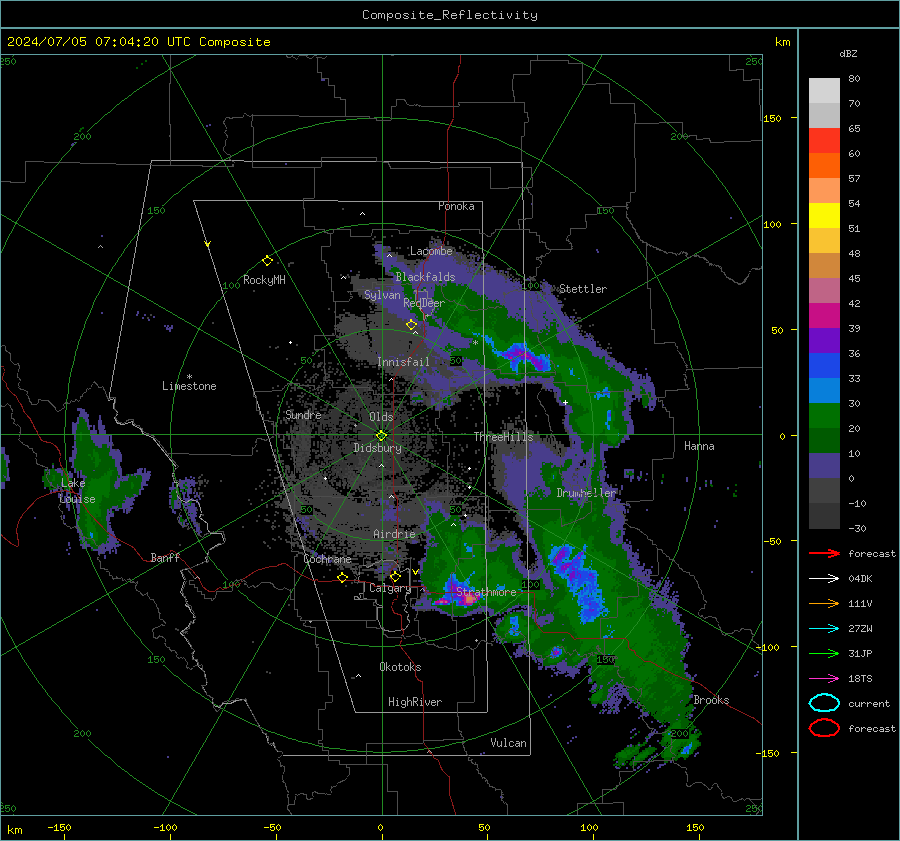900x841 pixels.
Task: Click the Airdrie city label
Action: pos(394,534)
